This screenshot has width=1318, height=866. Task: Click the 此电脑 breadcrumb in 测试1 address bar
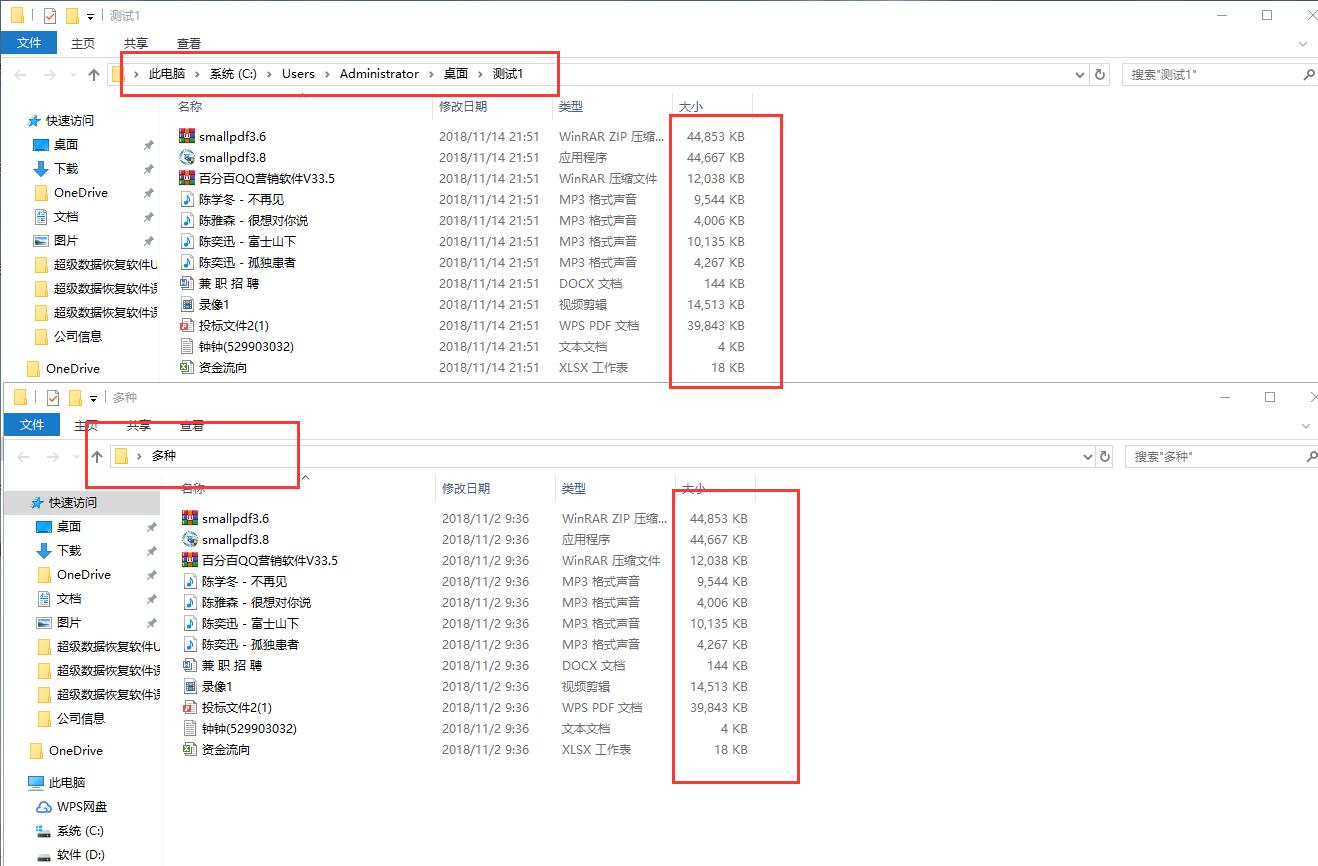(x=167, y=74)
